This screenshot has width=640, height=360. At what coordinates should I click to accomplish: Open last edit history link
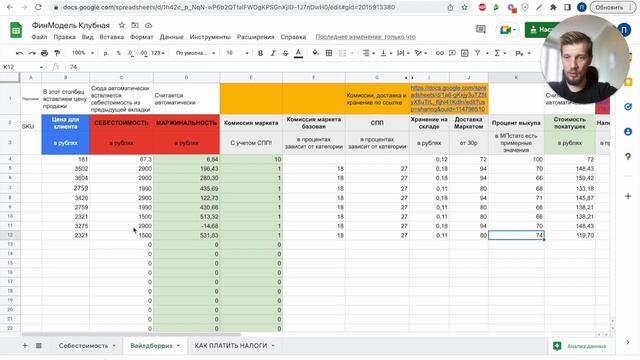[365, 37]
